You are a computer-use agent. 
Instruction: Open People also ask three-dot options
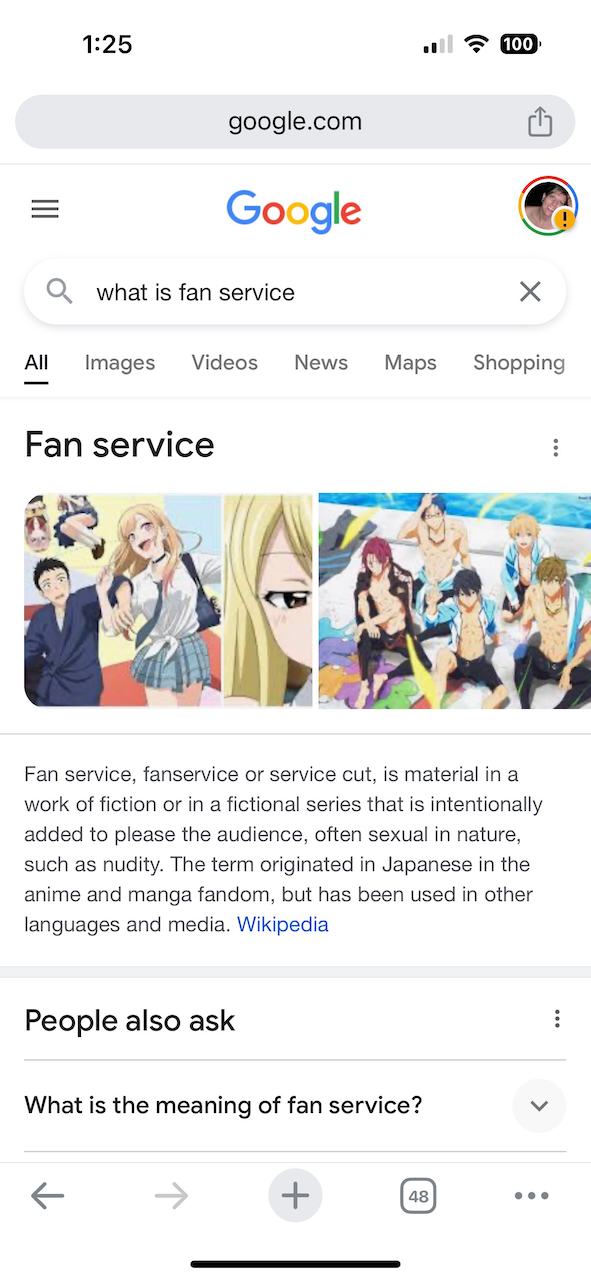[x=557, y=1019]
